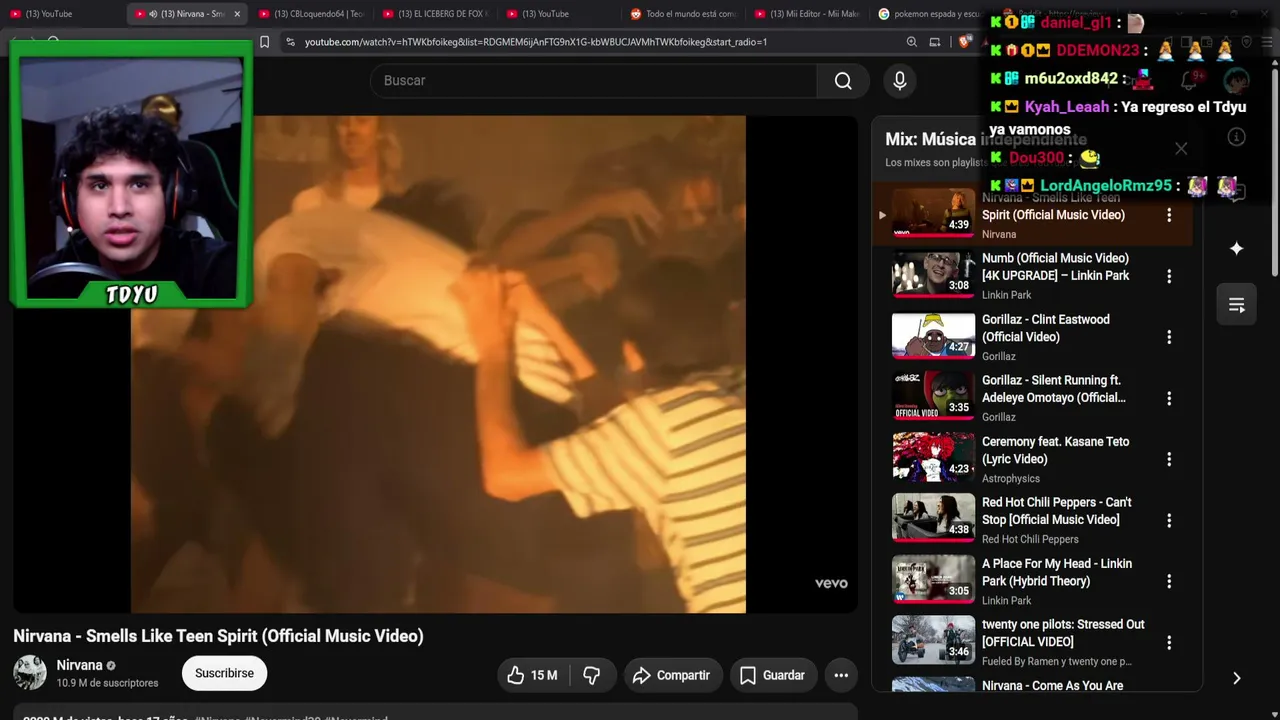Click the music video player area
The image size is (1280, 720).
pyautogui.click(x=438, y=364)
